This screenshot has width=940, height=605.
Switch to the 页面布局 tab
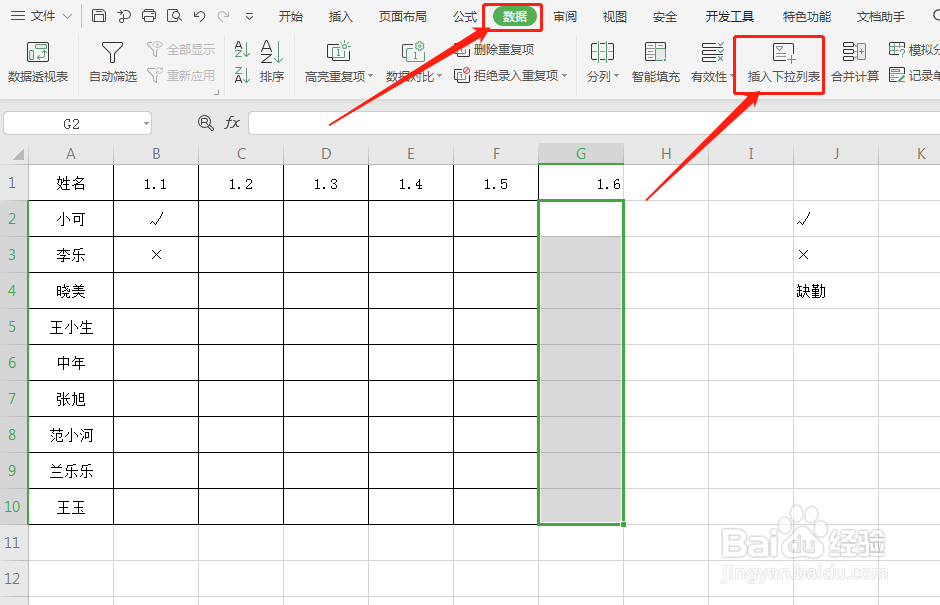pos(403,17)
